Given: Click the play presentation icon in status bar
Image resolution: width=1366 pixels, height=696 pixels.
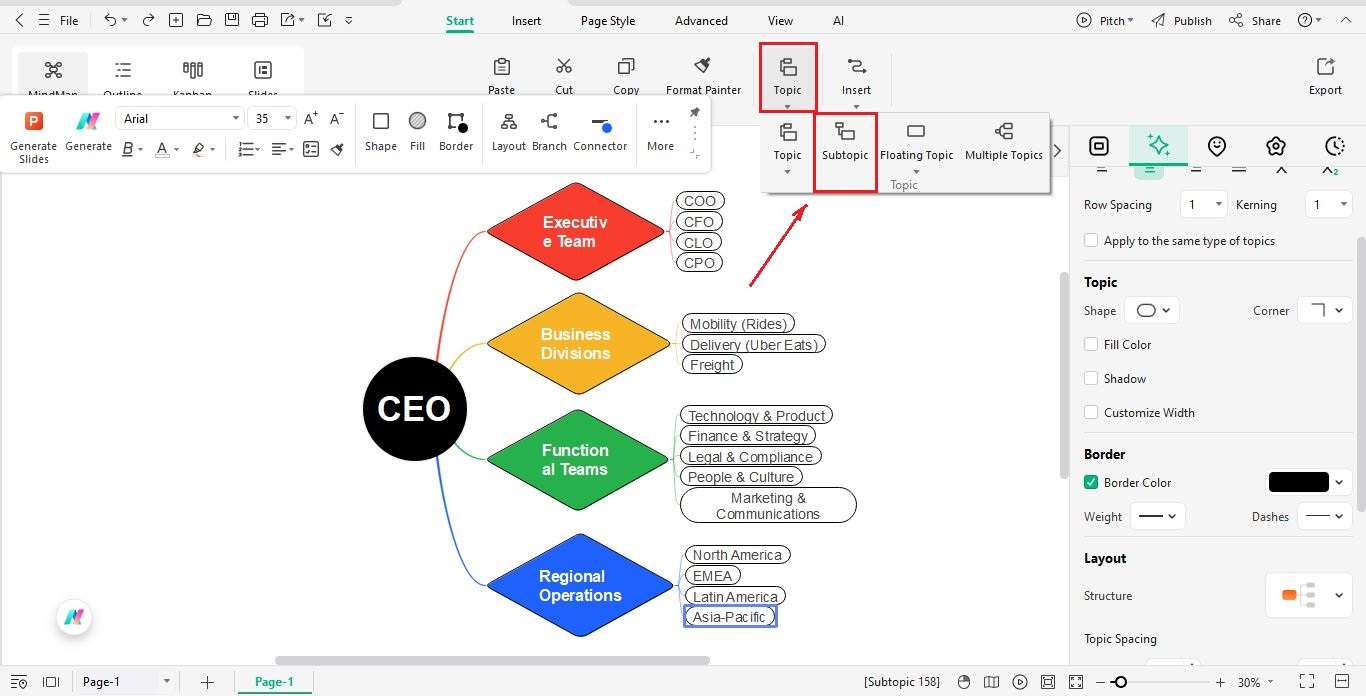Looking at the screenshot, I should tap(1019, 682).
